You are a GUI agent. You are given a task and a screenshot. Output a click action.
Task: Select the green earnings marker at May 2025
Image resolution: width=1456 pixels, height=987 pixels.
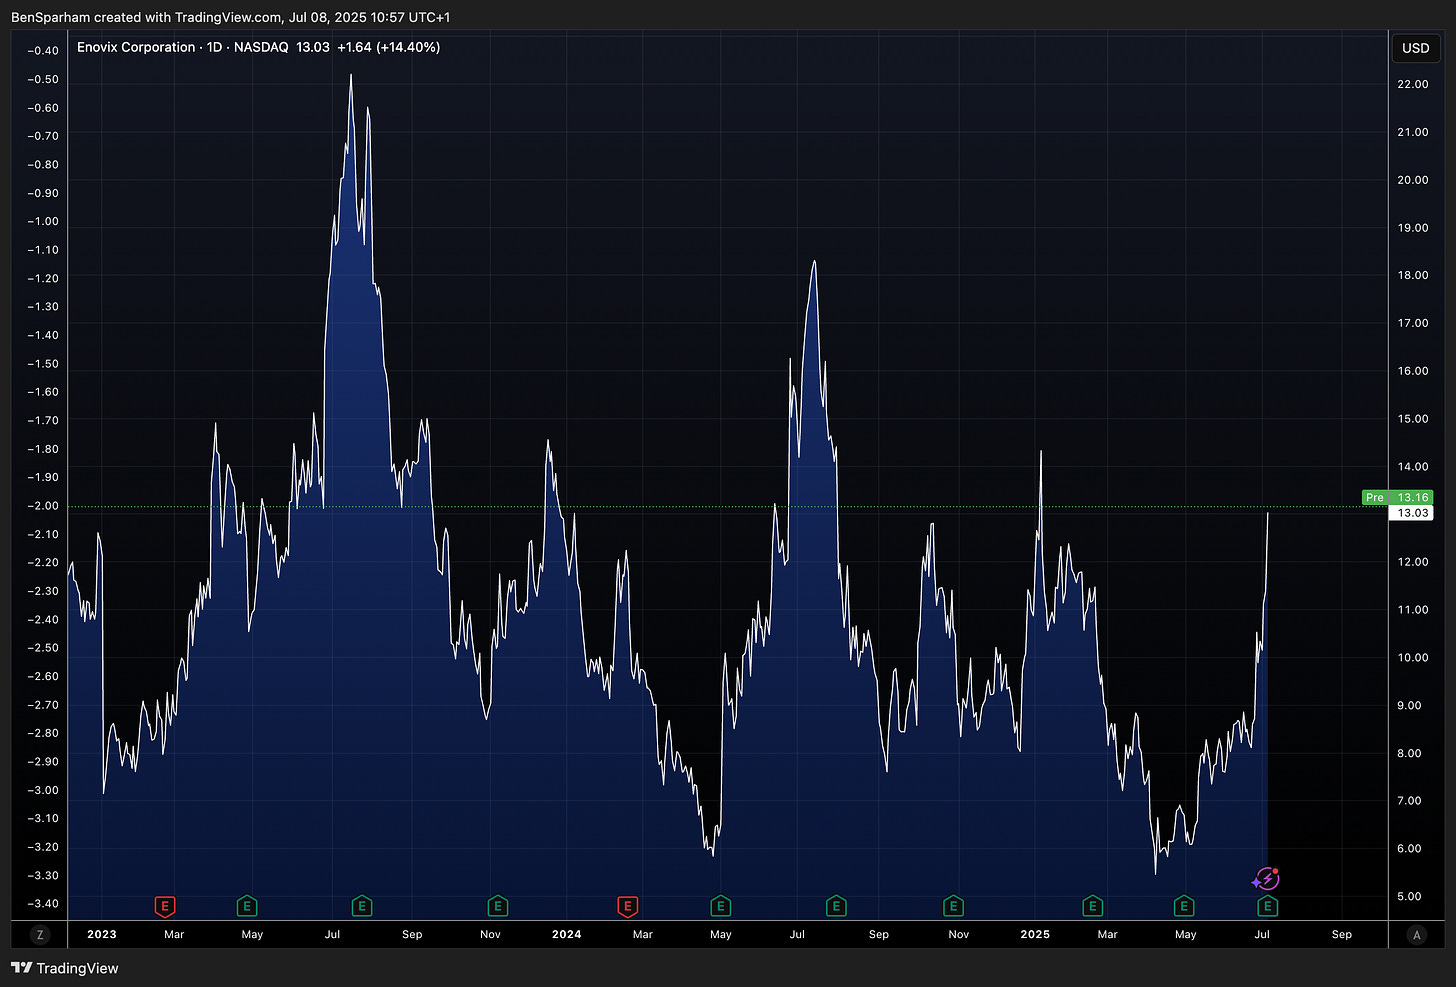[x=1183, y=907]
